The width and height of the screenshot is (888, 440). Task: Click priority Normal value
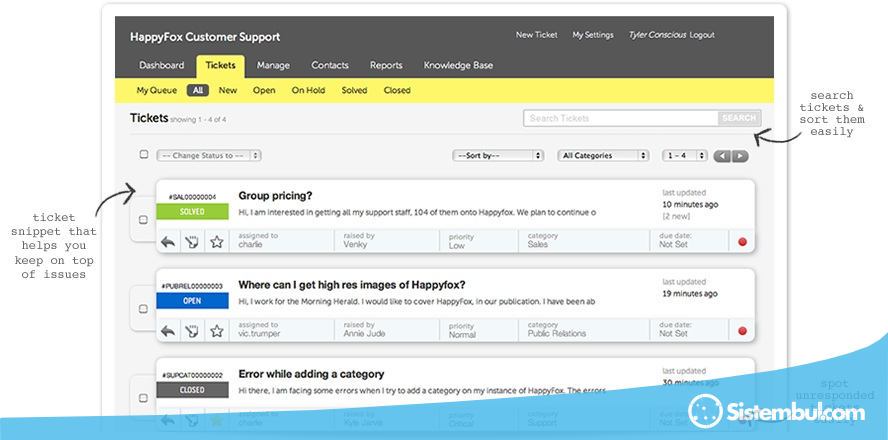click(462, 335)
